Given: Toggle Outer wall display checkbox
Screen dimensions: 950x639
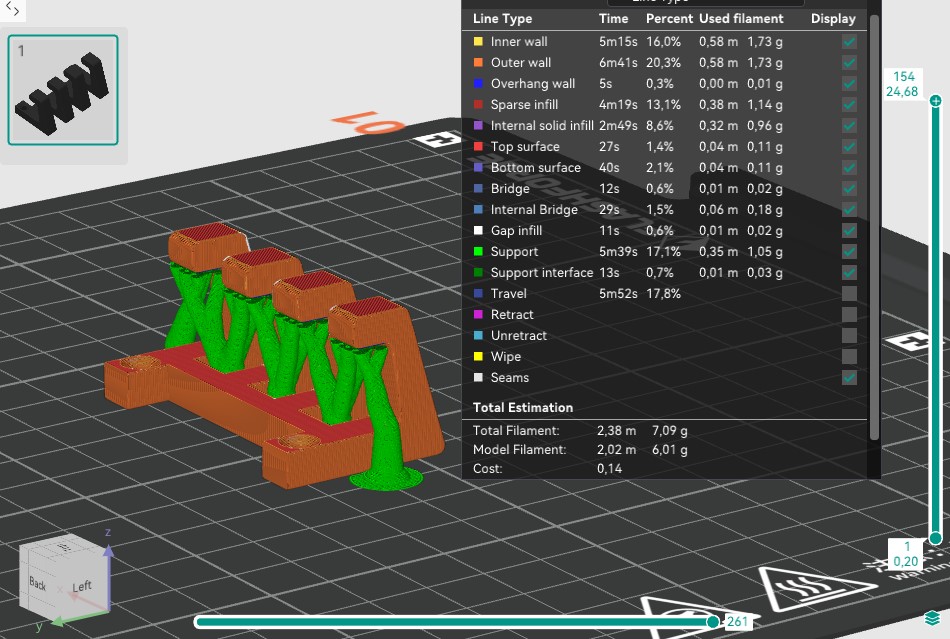Looking at the screenshot, I should pyautogui.click(x=849, y=62).
